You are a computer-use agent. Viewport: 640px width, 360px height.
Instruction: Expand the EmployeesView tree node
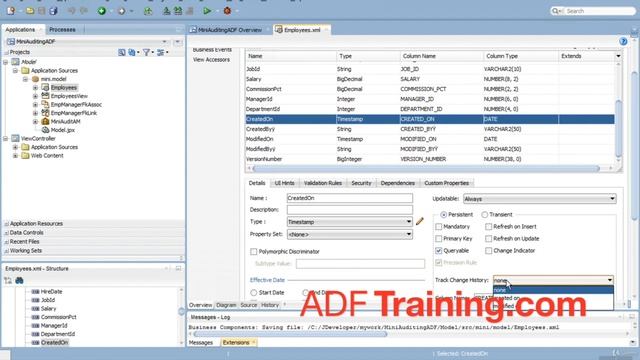pyautogui.click(x=35, y=96)
